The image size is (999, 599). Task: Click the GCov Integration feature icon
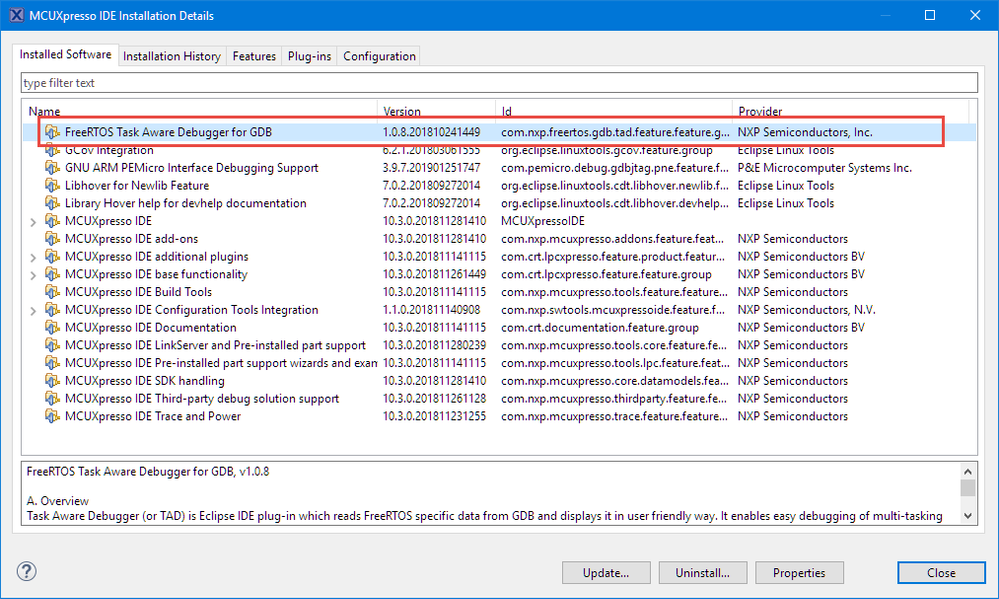click(x=52, y=150)
